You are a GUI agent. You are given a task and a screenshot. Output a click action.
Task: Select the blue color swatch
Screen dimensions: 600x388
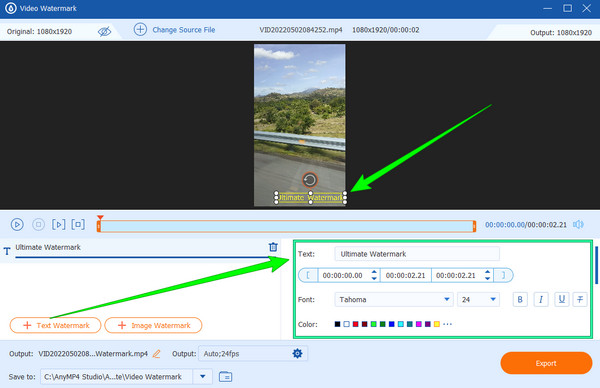pos(391,324)
